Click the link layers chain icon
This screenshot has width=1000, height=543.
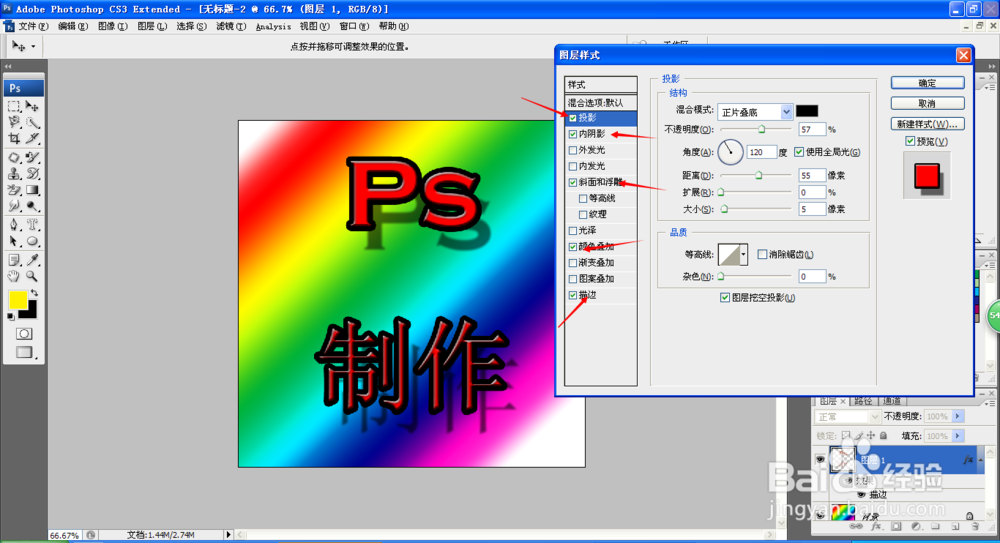pyautogui.click(x=857, y=527)
